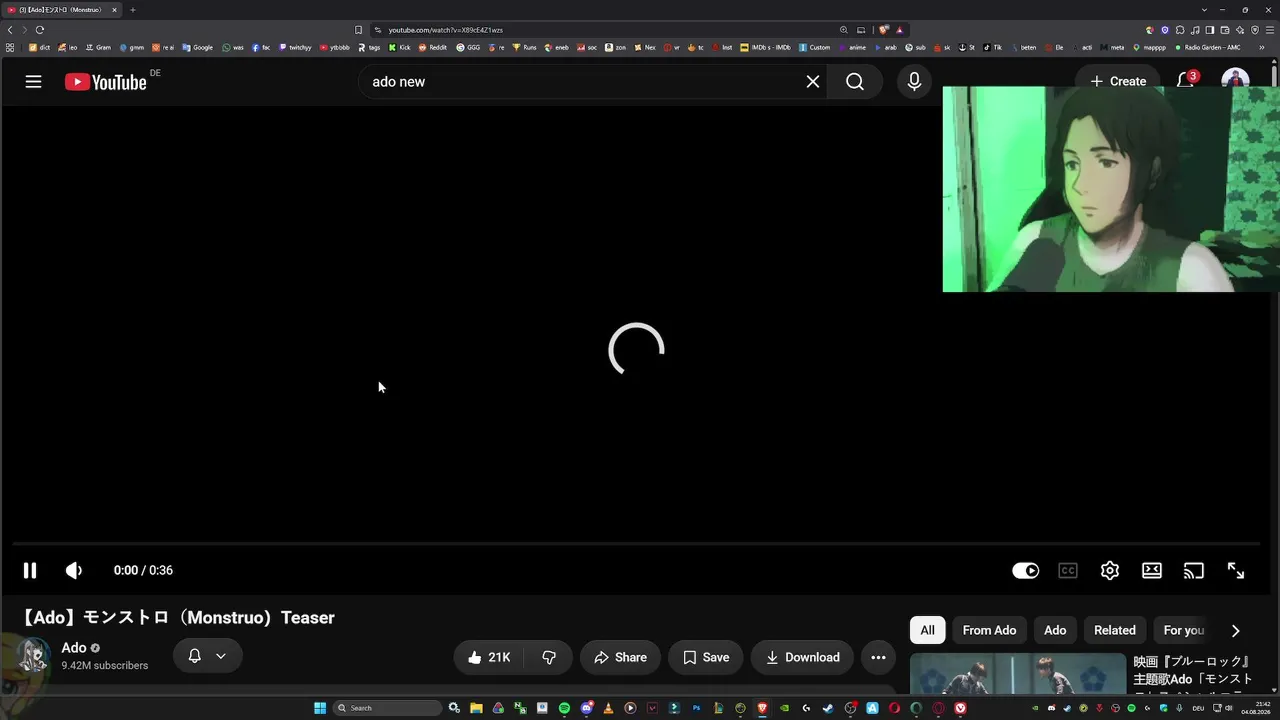Open Spotify from the taskbar
This screenshot has width=1280, height=720.
[x=564, y=708]
